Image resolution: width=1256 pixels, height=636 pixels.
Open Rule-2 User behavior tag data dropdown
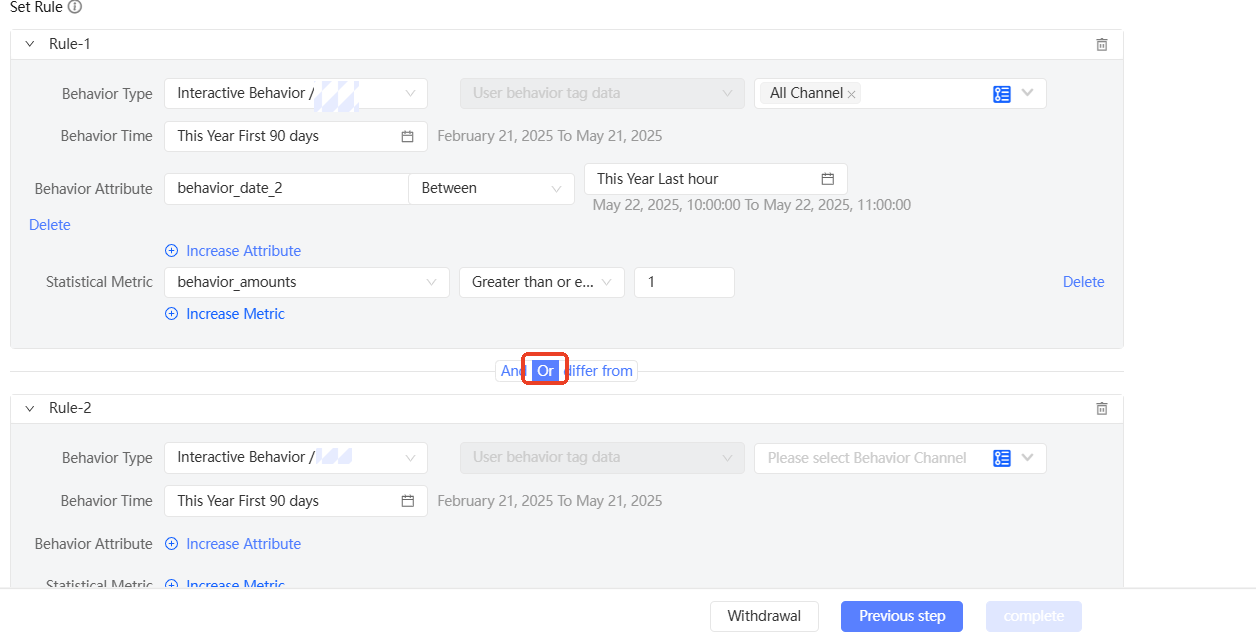(602, 457)
